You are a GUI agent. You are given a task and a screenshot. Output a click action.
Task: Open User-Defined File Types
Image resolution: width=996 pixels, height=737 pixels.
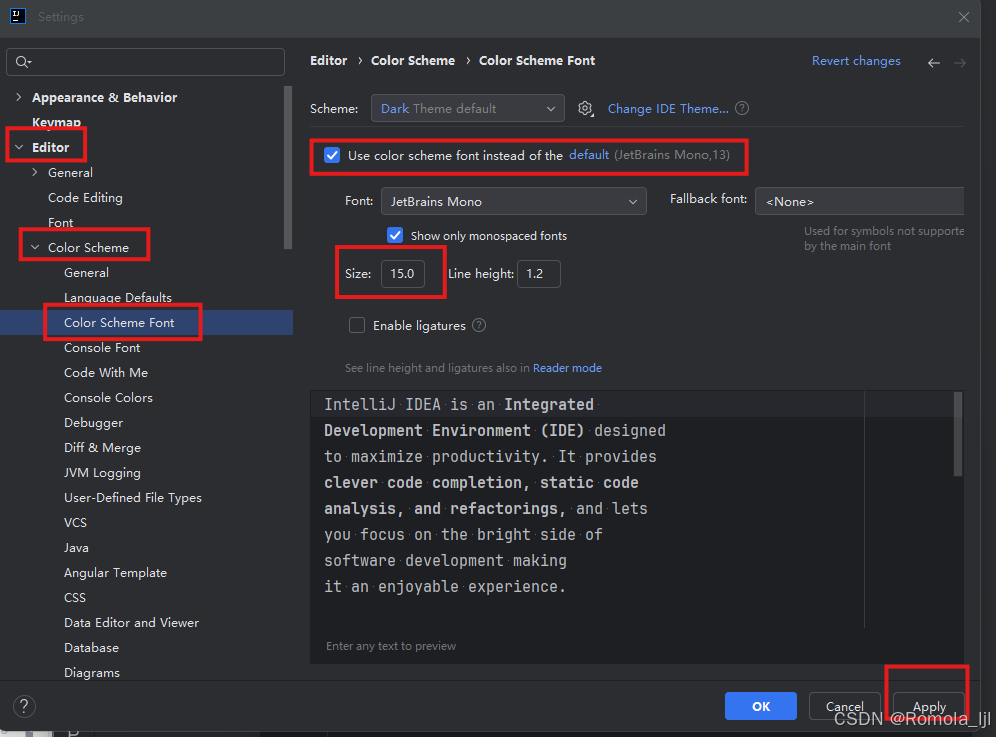pos(133,497)
